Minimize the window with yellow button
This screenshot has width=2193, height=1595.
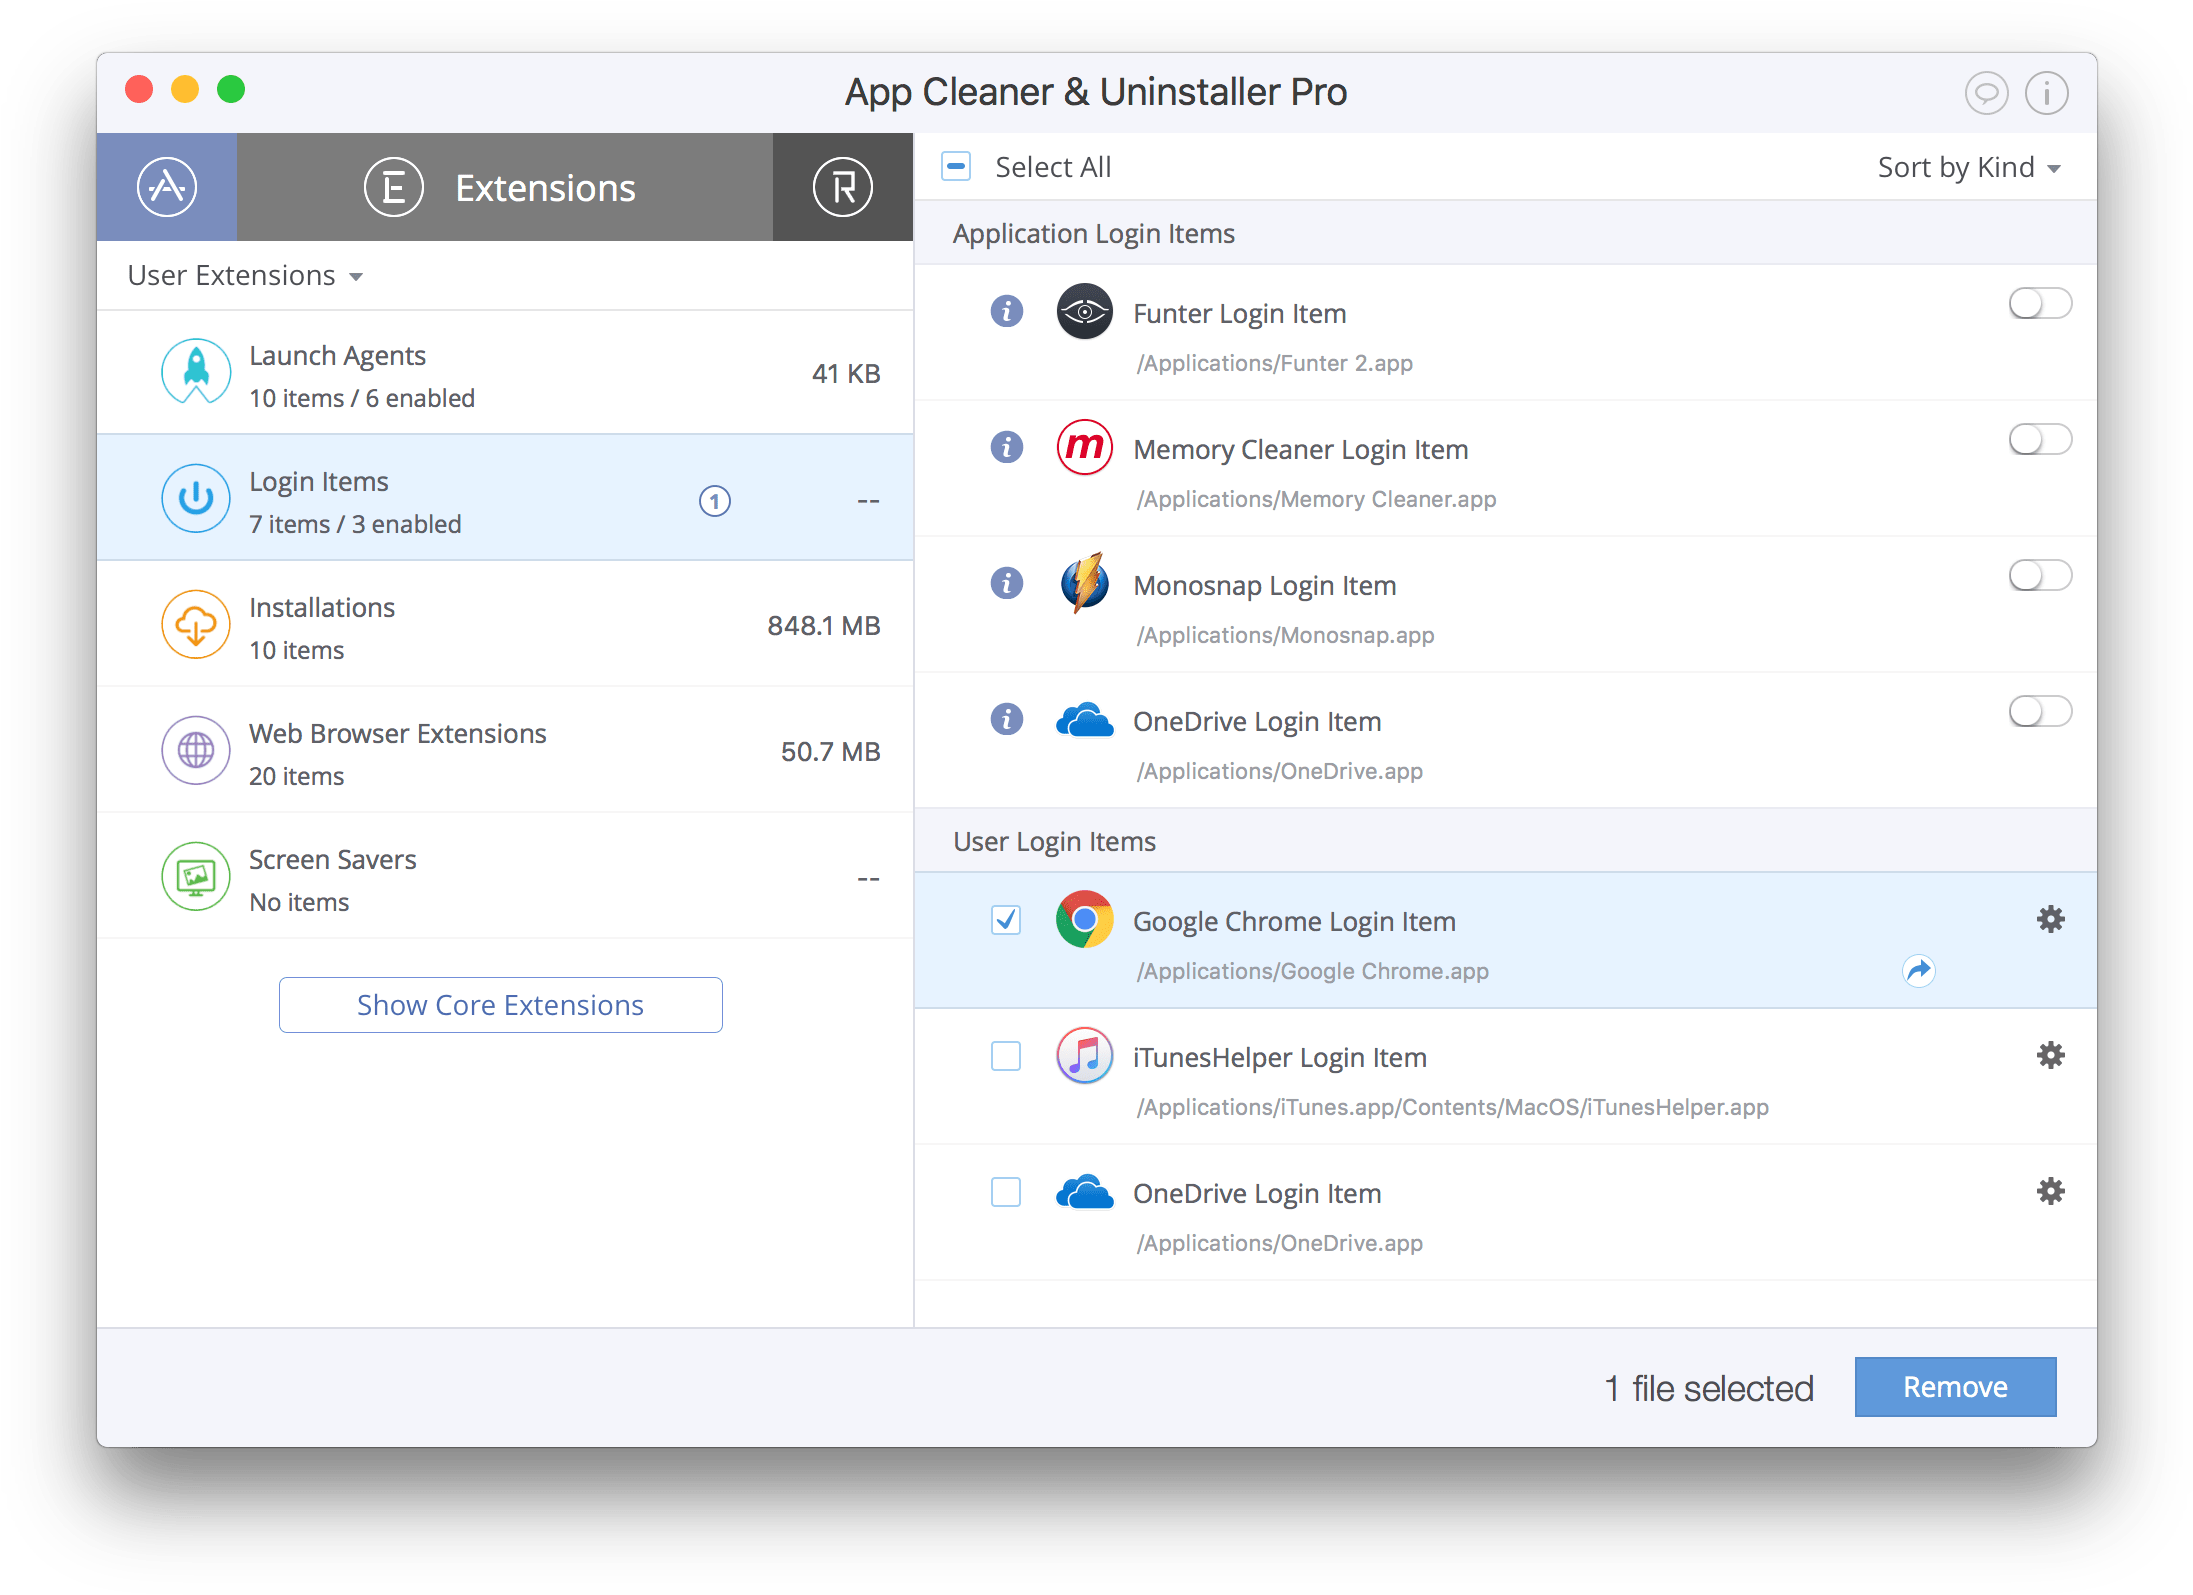[185, 89]
